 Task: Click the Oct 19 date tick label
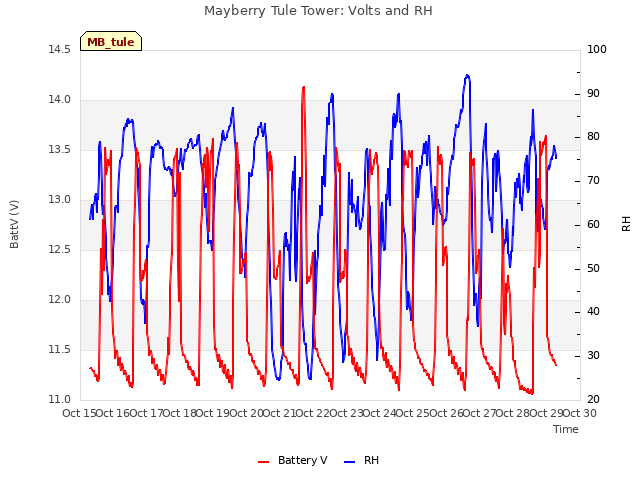coord(213,413)
